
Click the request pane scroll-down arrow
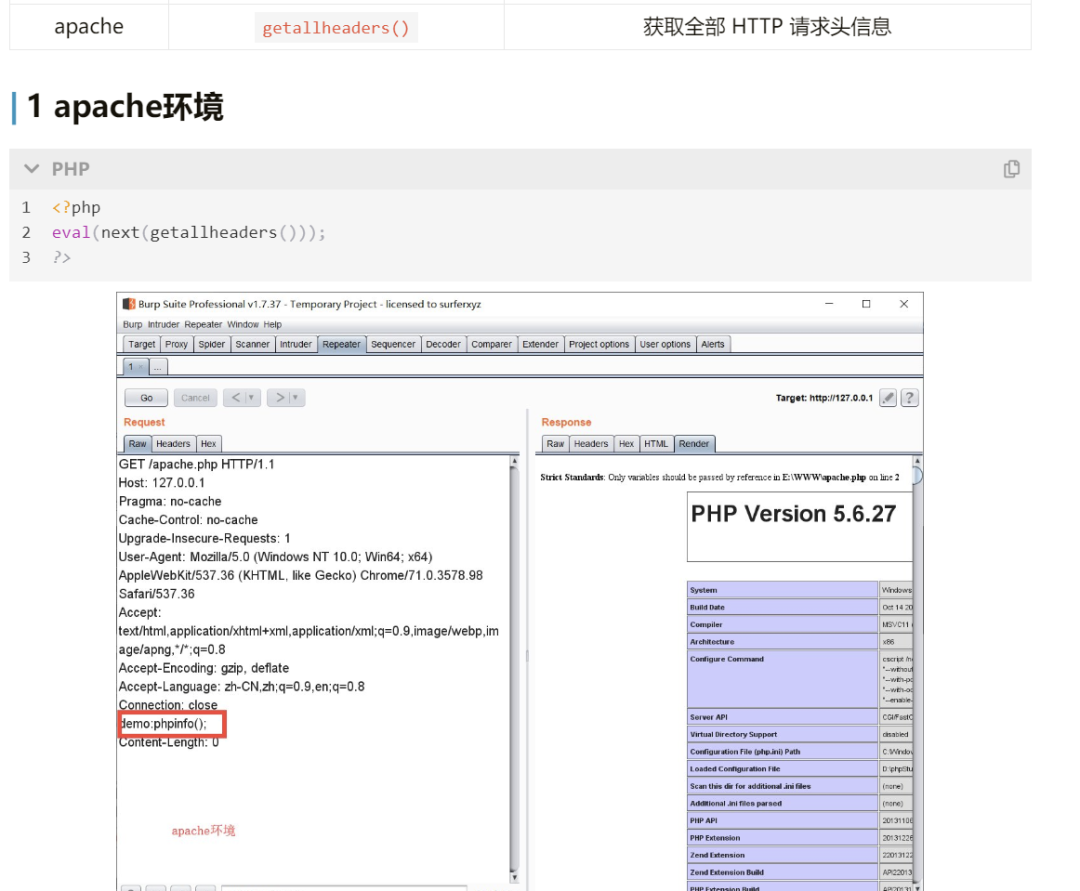(x=514, y=878)
